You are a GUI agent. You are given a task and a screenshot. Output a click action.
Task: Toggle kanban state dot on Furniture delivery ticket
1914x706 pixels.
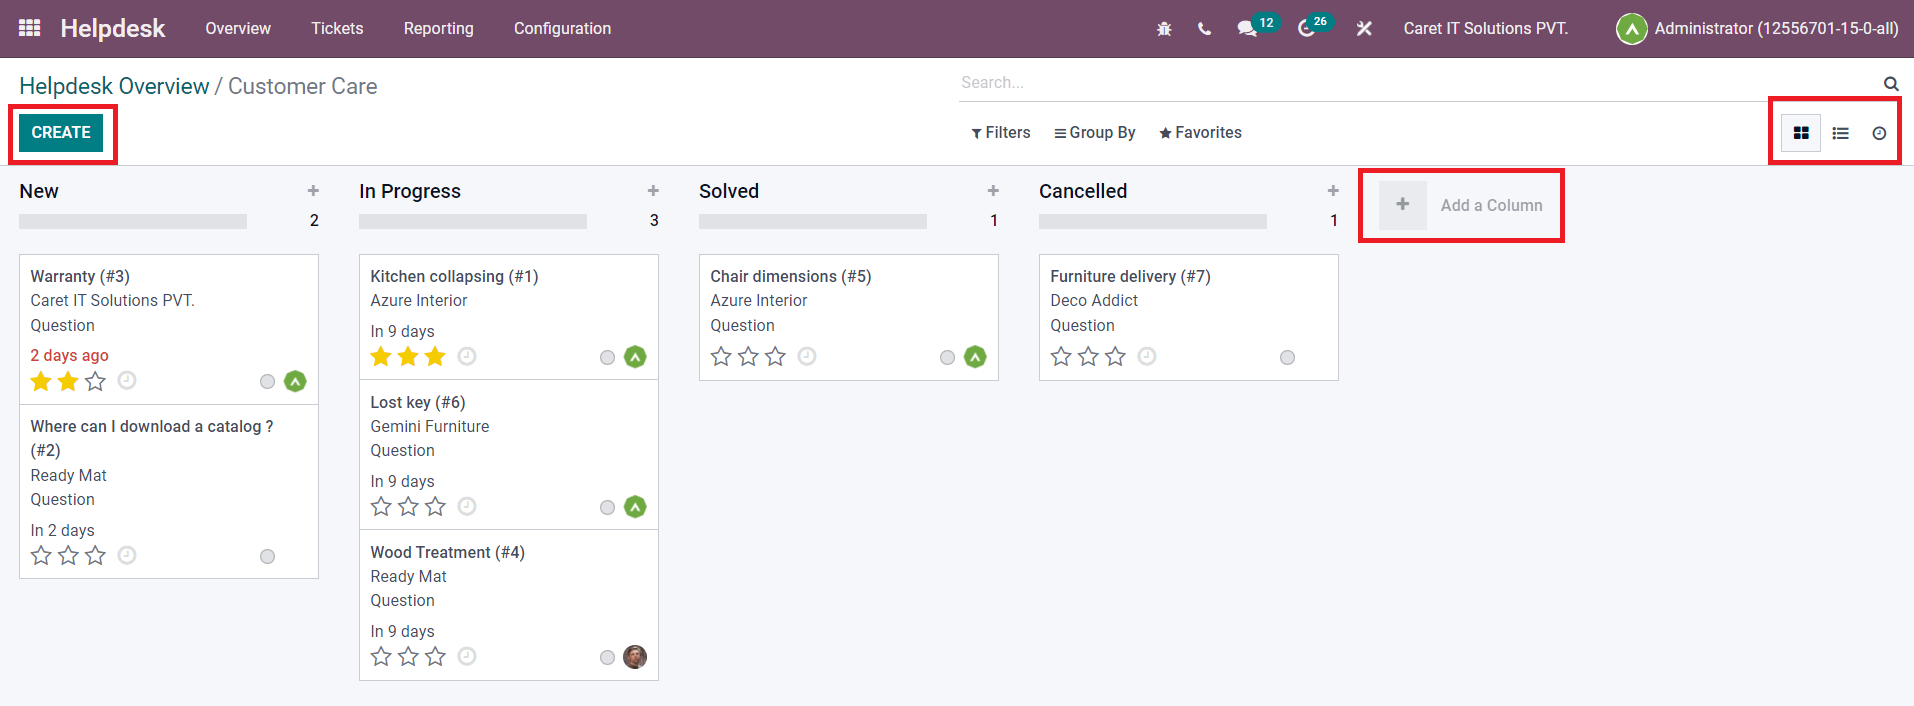(1287, 357)
